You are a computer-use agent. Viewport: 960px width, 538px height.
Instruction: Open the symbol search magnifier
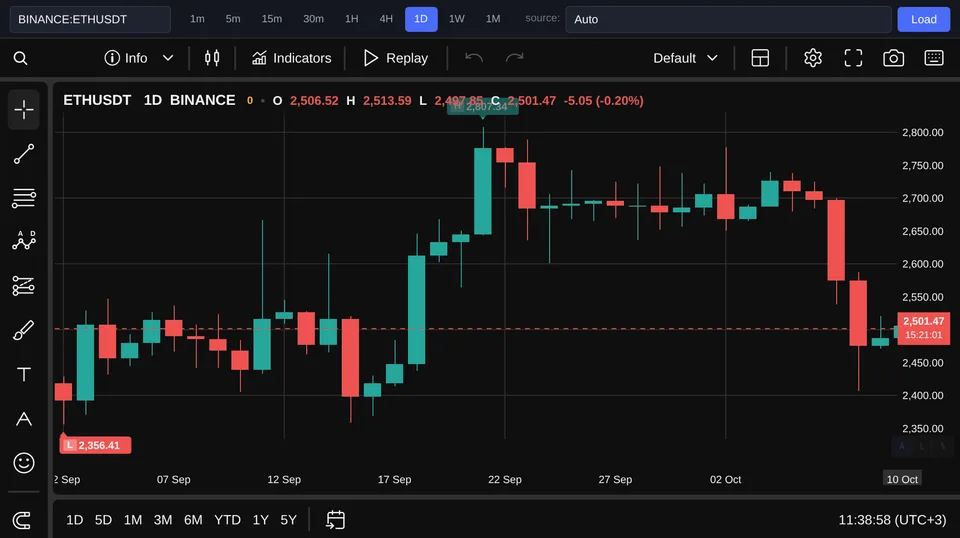(x=20, y=58)
